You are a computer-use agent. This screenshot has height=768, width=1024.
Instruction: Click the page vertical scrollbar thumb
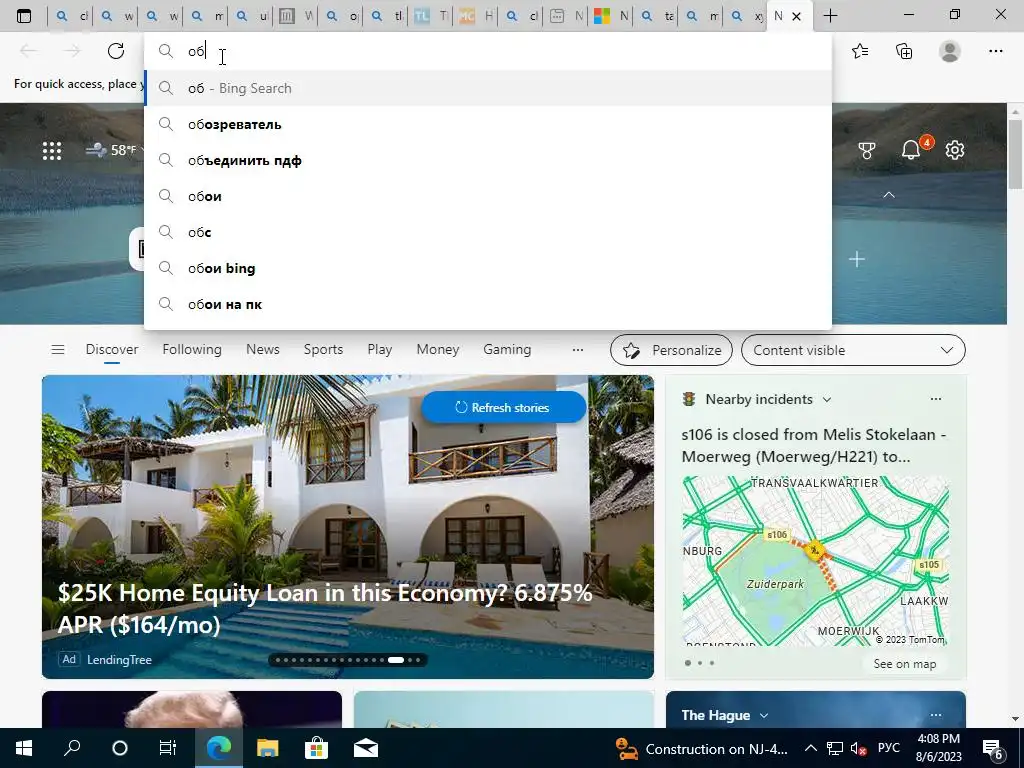pos(1015,153)
